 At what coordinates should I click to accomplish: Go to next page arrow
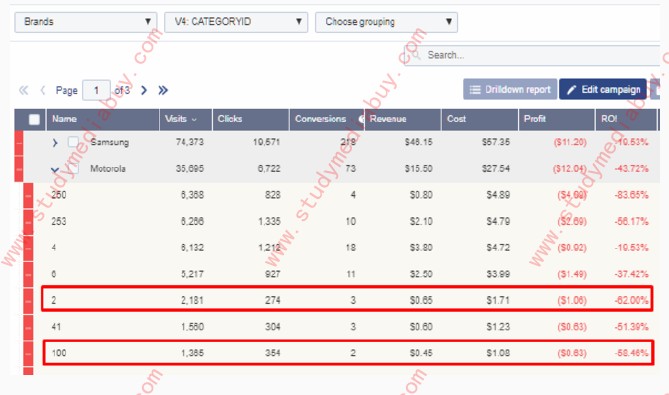(x=144, y=90)
